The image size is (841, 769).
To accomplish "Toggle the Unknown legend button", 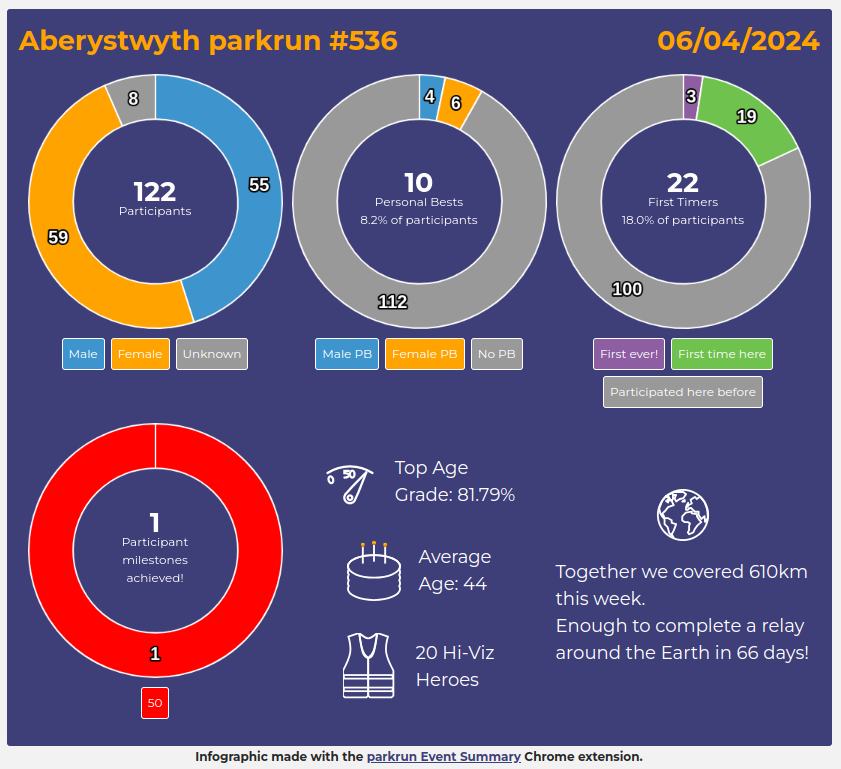I will [x=212, y=354].
